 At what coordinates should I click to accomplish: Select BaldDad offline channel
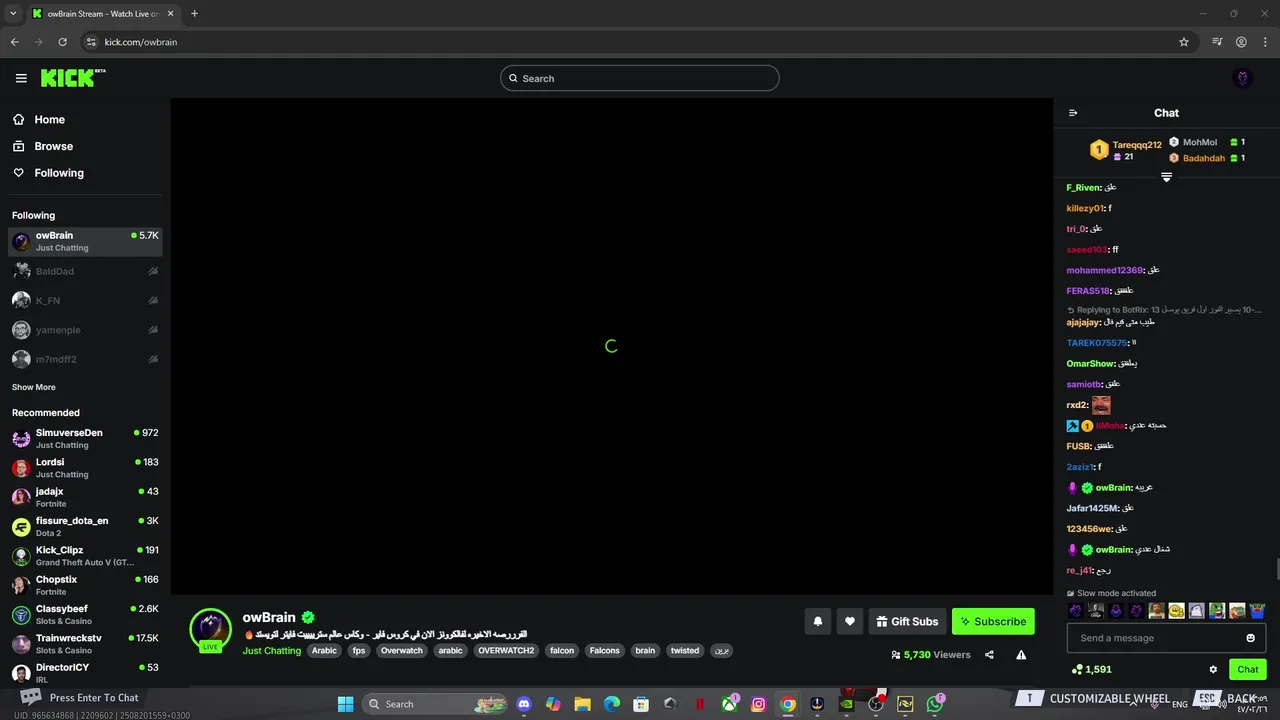click(85, 271)
